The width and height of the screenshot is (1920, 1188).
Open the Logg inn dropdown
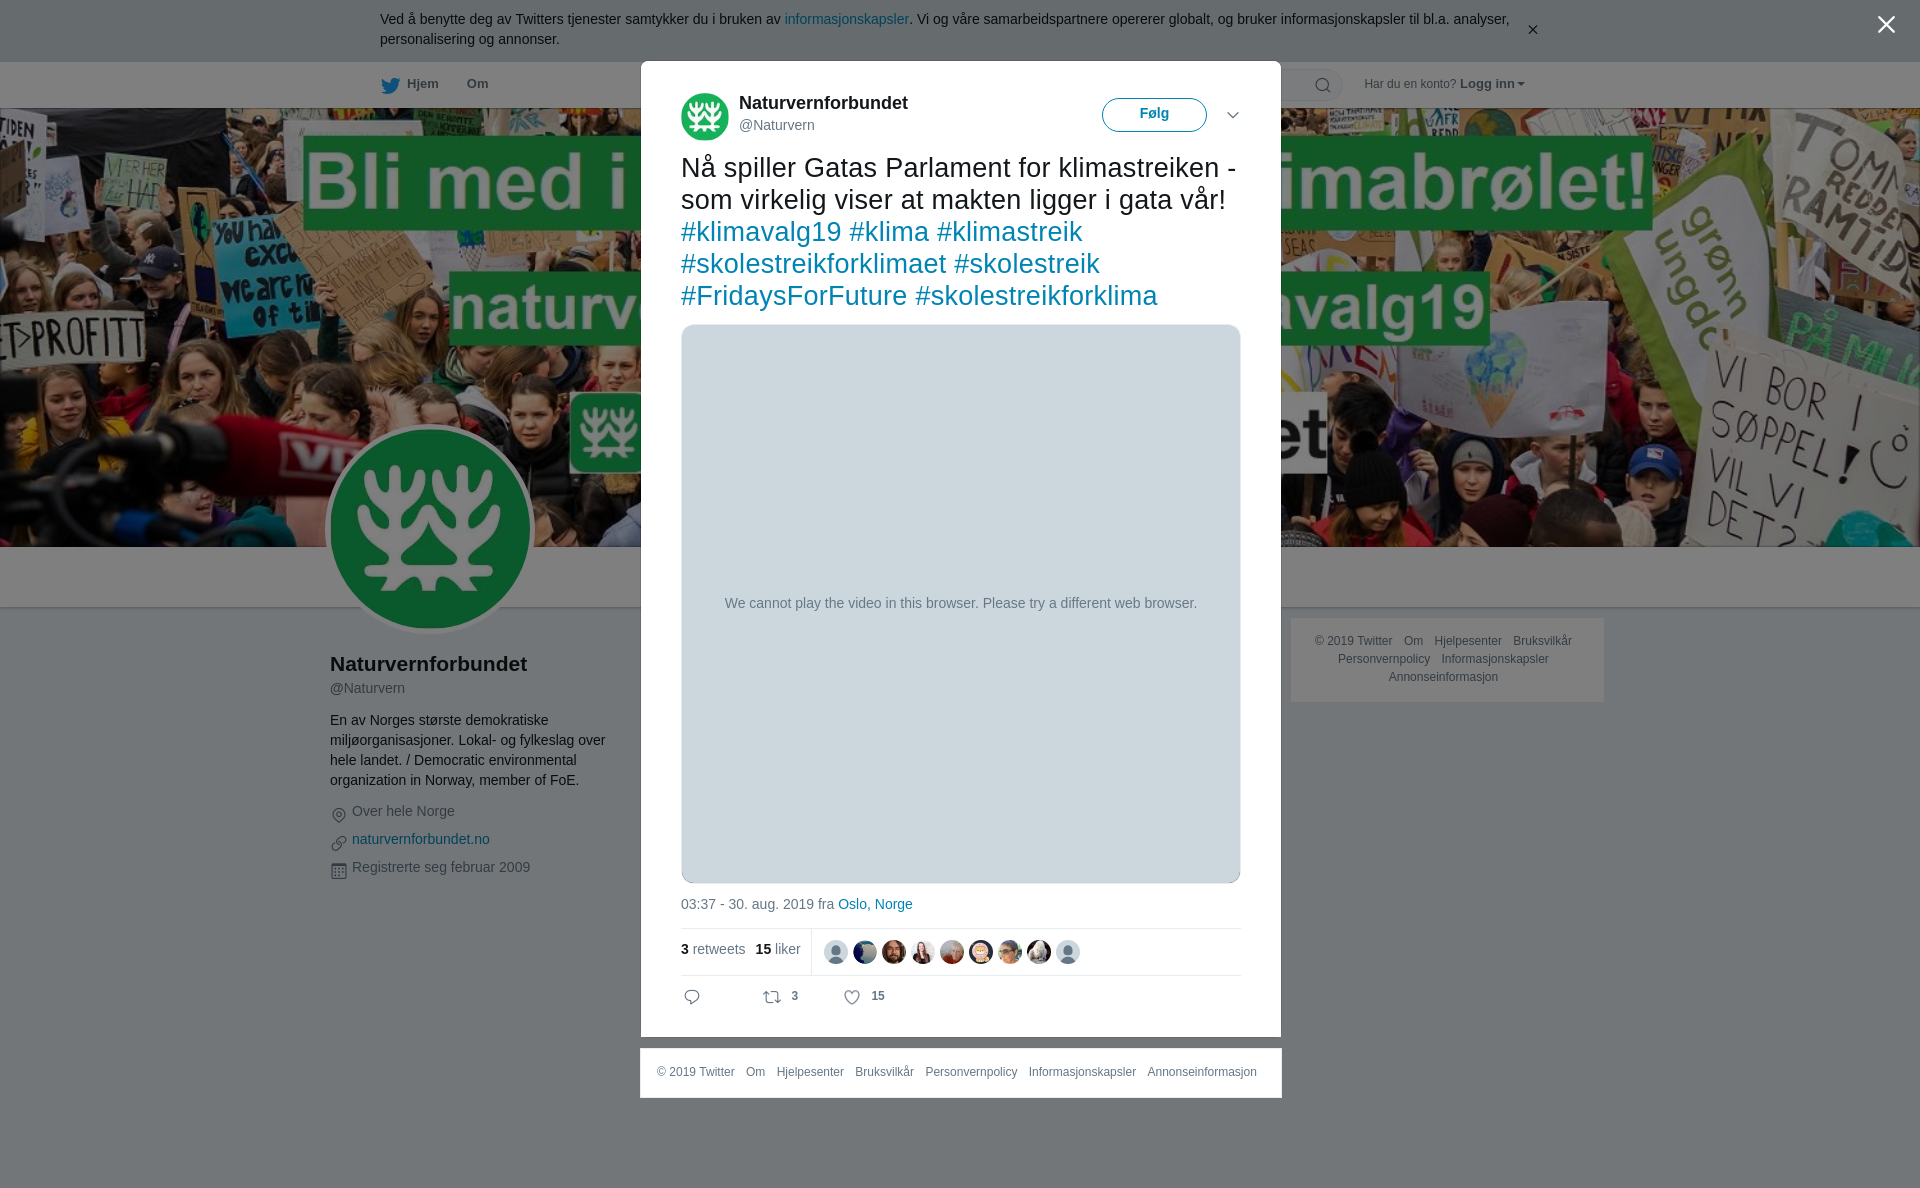(x=1492, y=84)
